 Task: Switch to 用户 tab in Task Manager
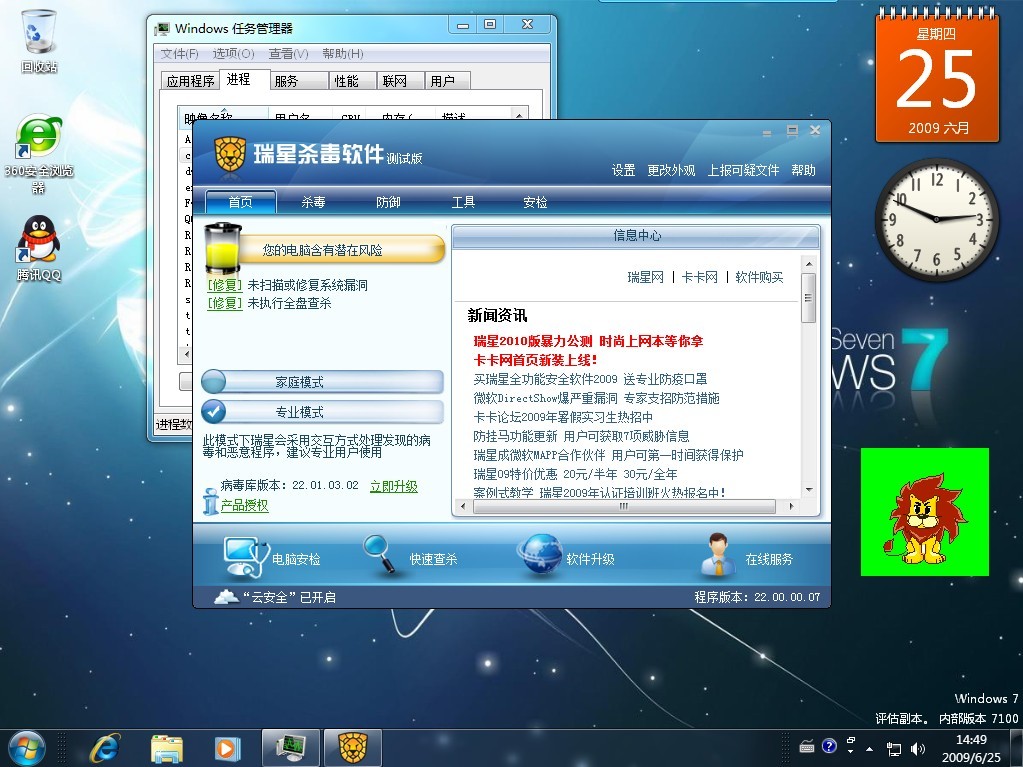448,81
